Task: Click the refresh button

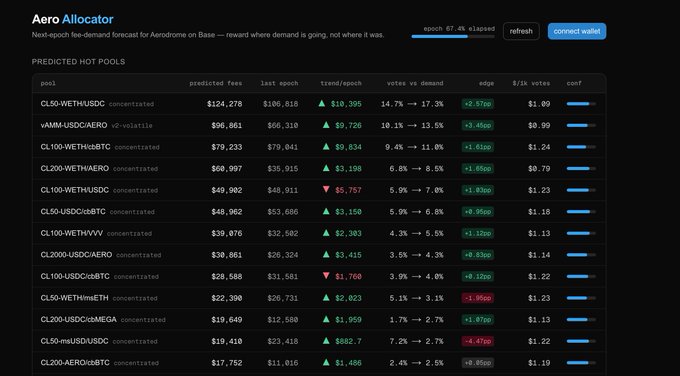Action: pos(521,31)
